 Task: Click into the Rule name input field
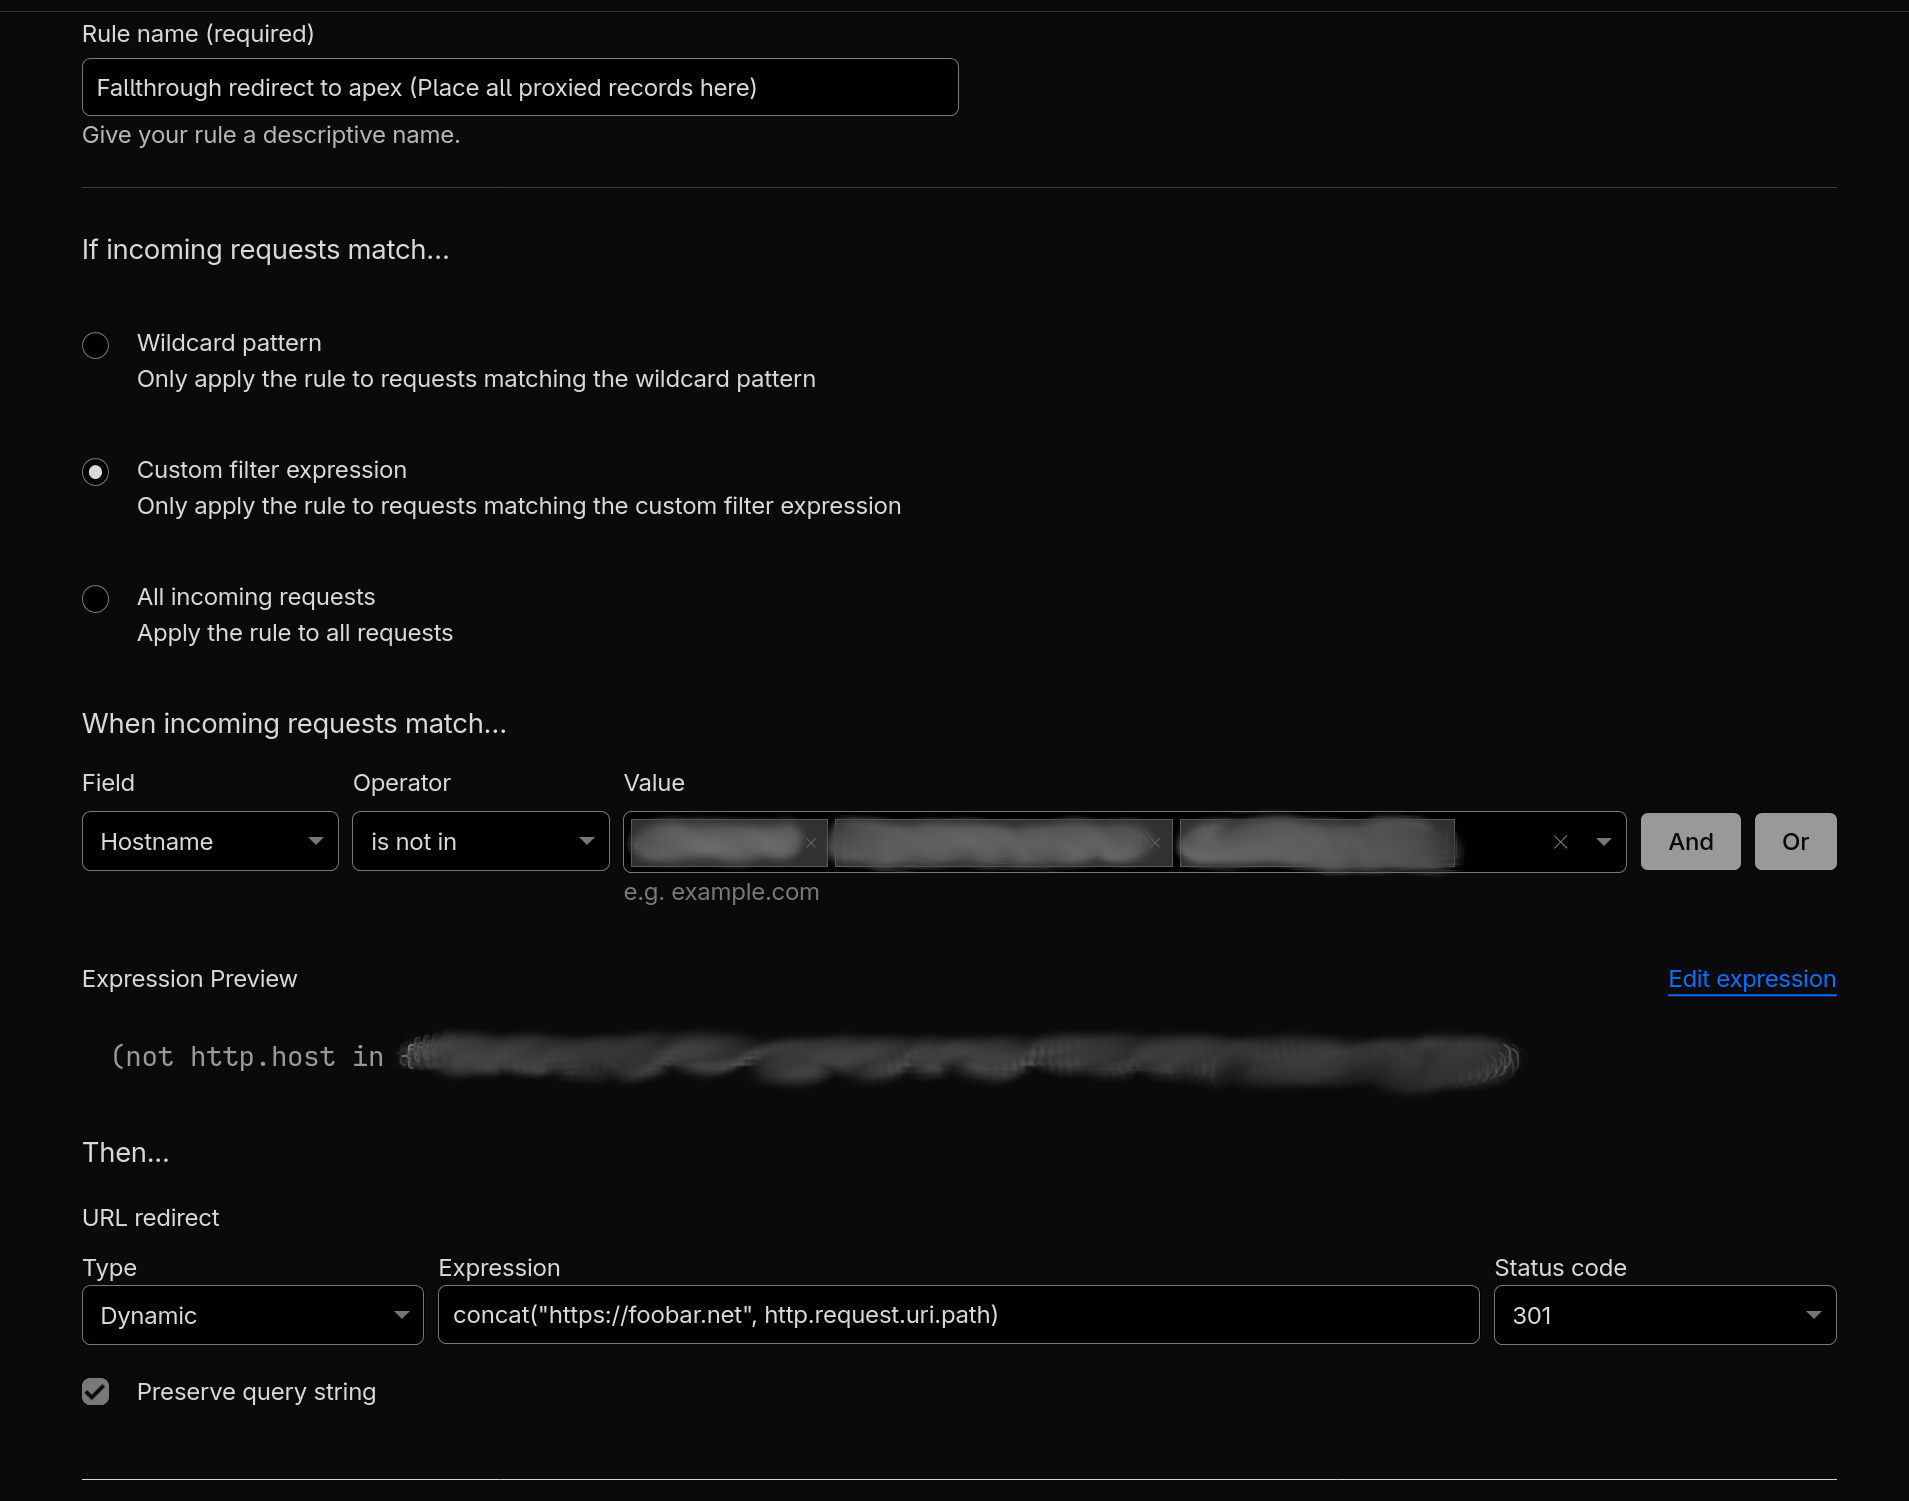[520, 87]
